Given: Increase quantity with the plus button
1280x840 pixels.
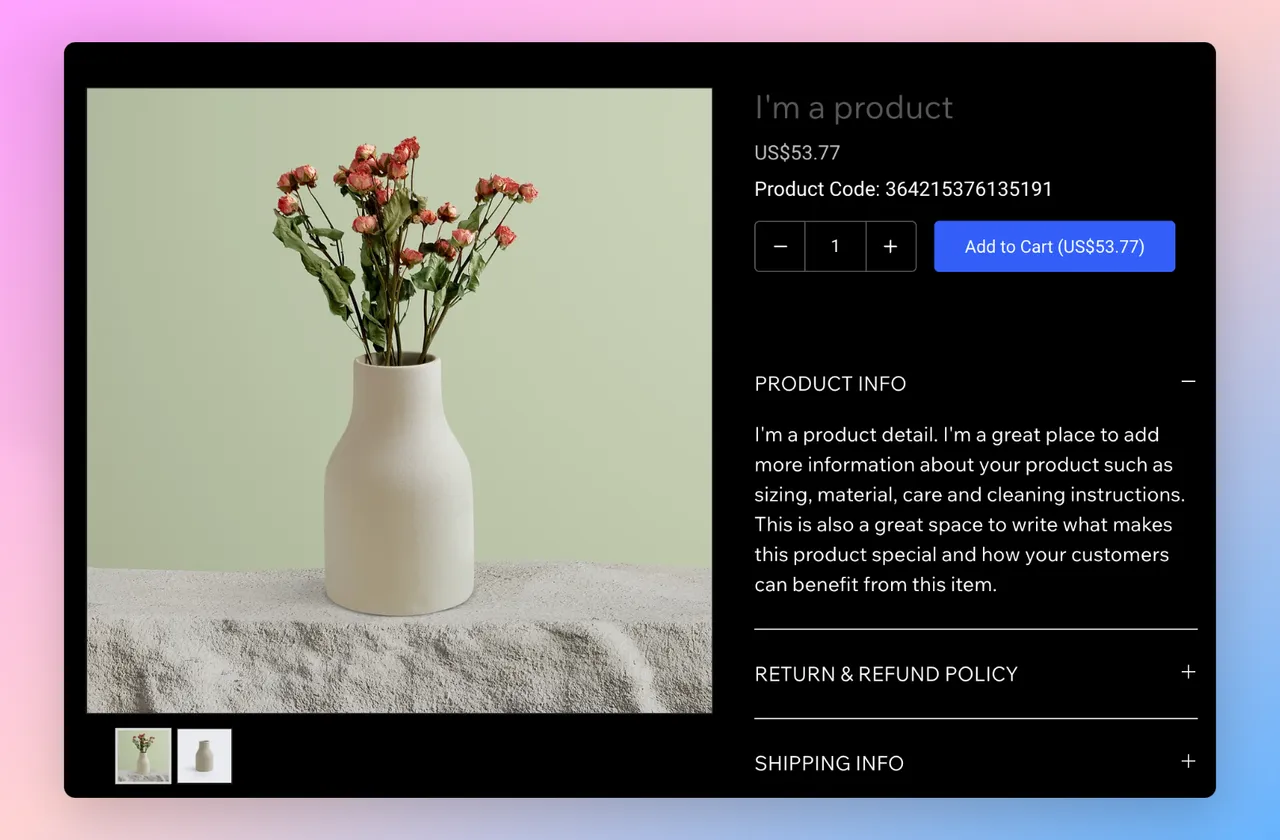Looking at the screenshot, I should click(890, 247).
